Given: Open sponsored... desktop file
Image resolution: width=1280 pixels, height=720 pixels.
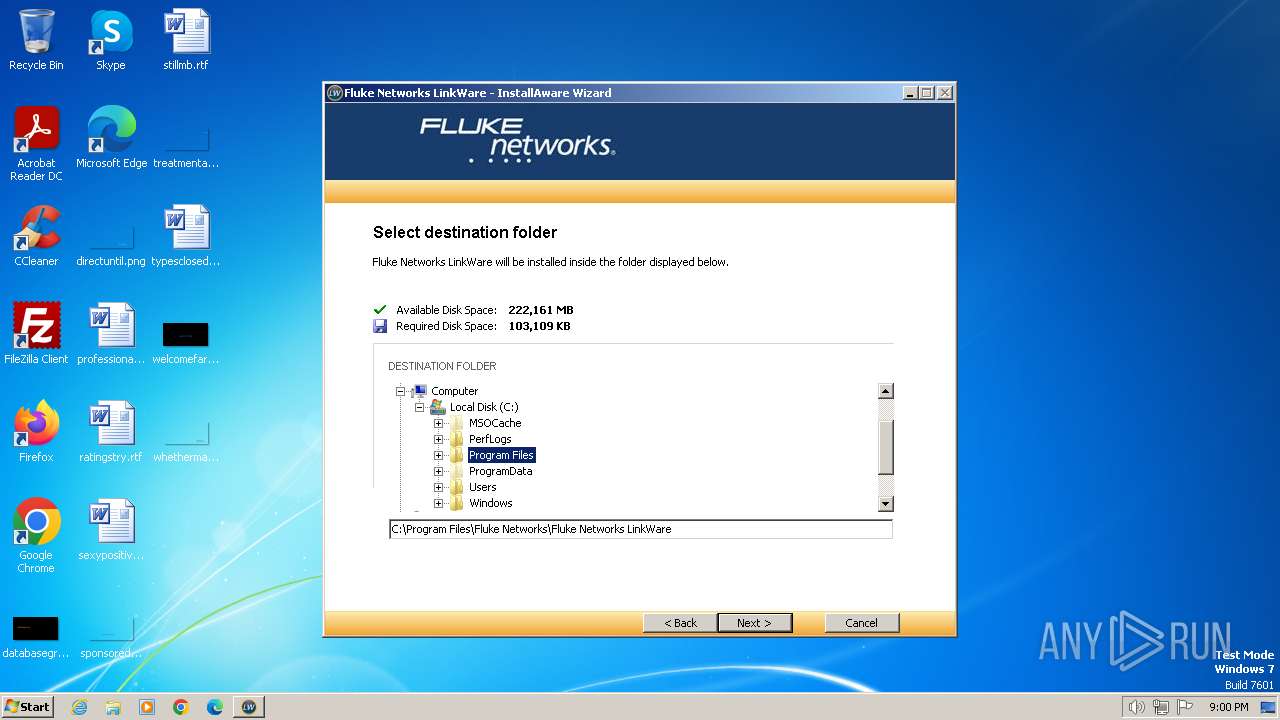Looking at the screenshot, I should pos(111,634).
